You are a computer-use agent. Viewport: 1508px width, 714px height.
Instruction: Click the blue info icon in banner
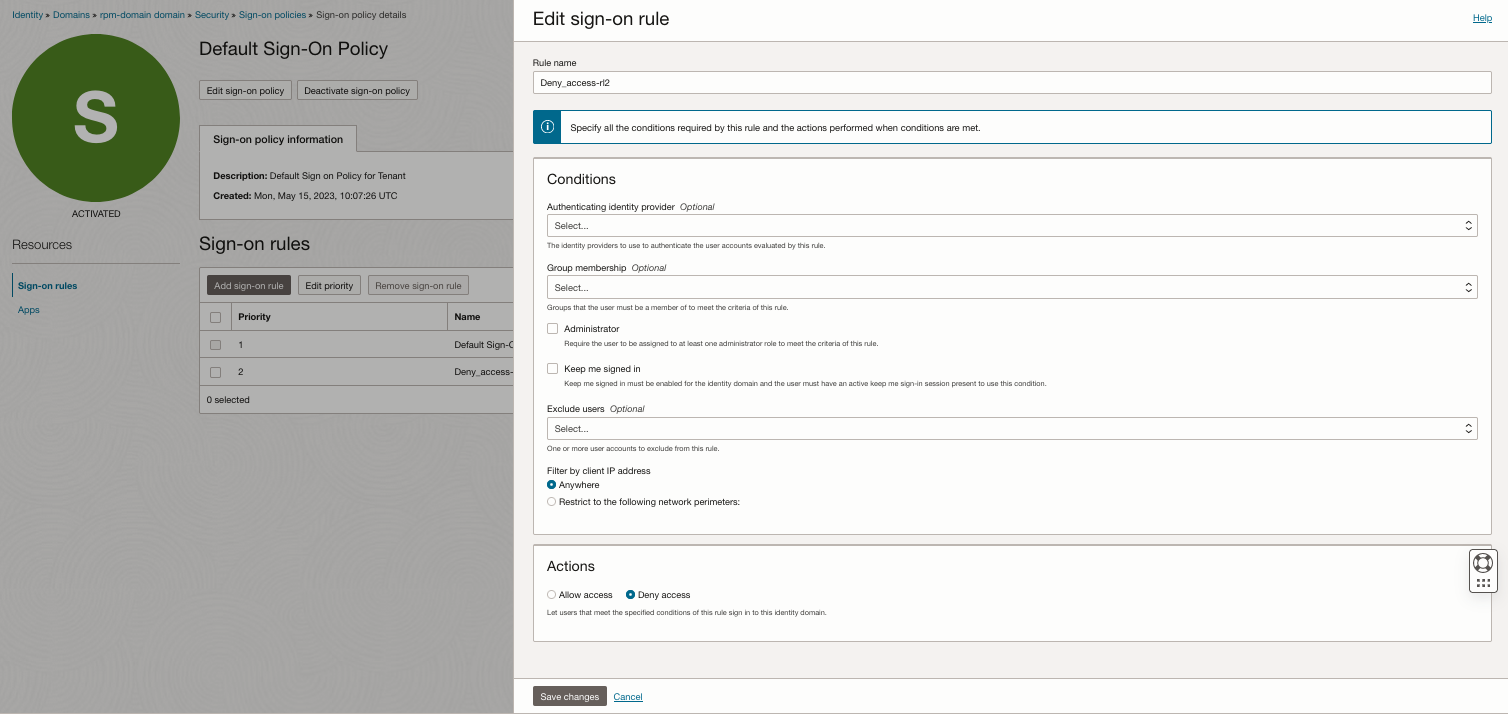tap(547, 127)
